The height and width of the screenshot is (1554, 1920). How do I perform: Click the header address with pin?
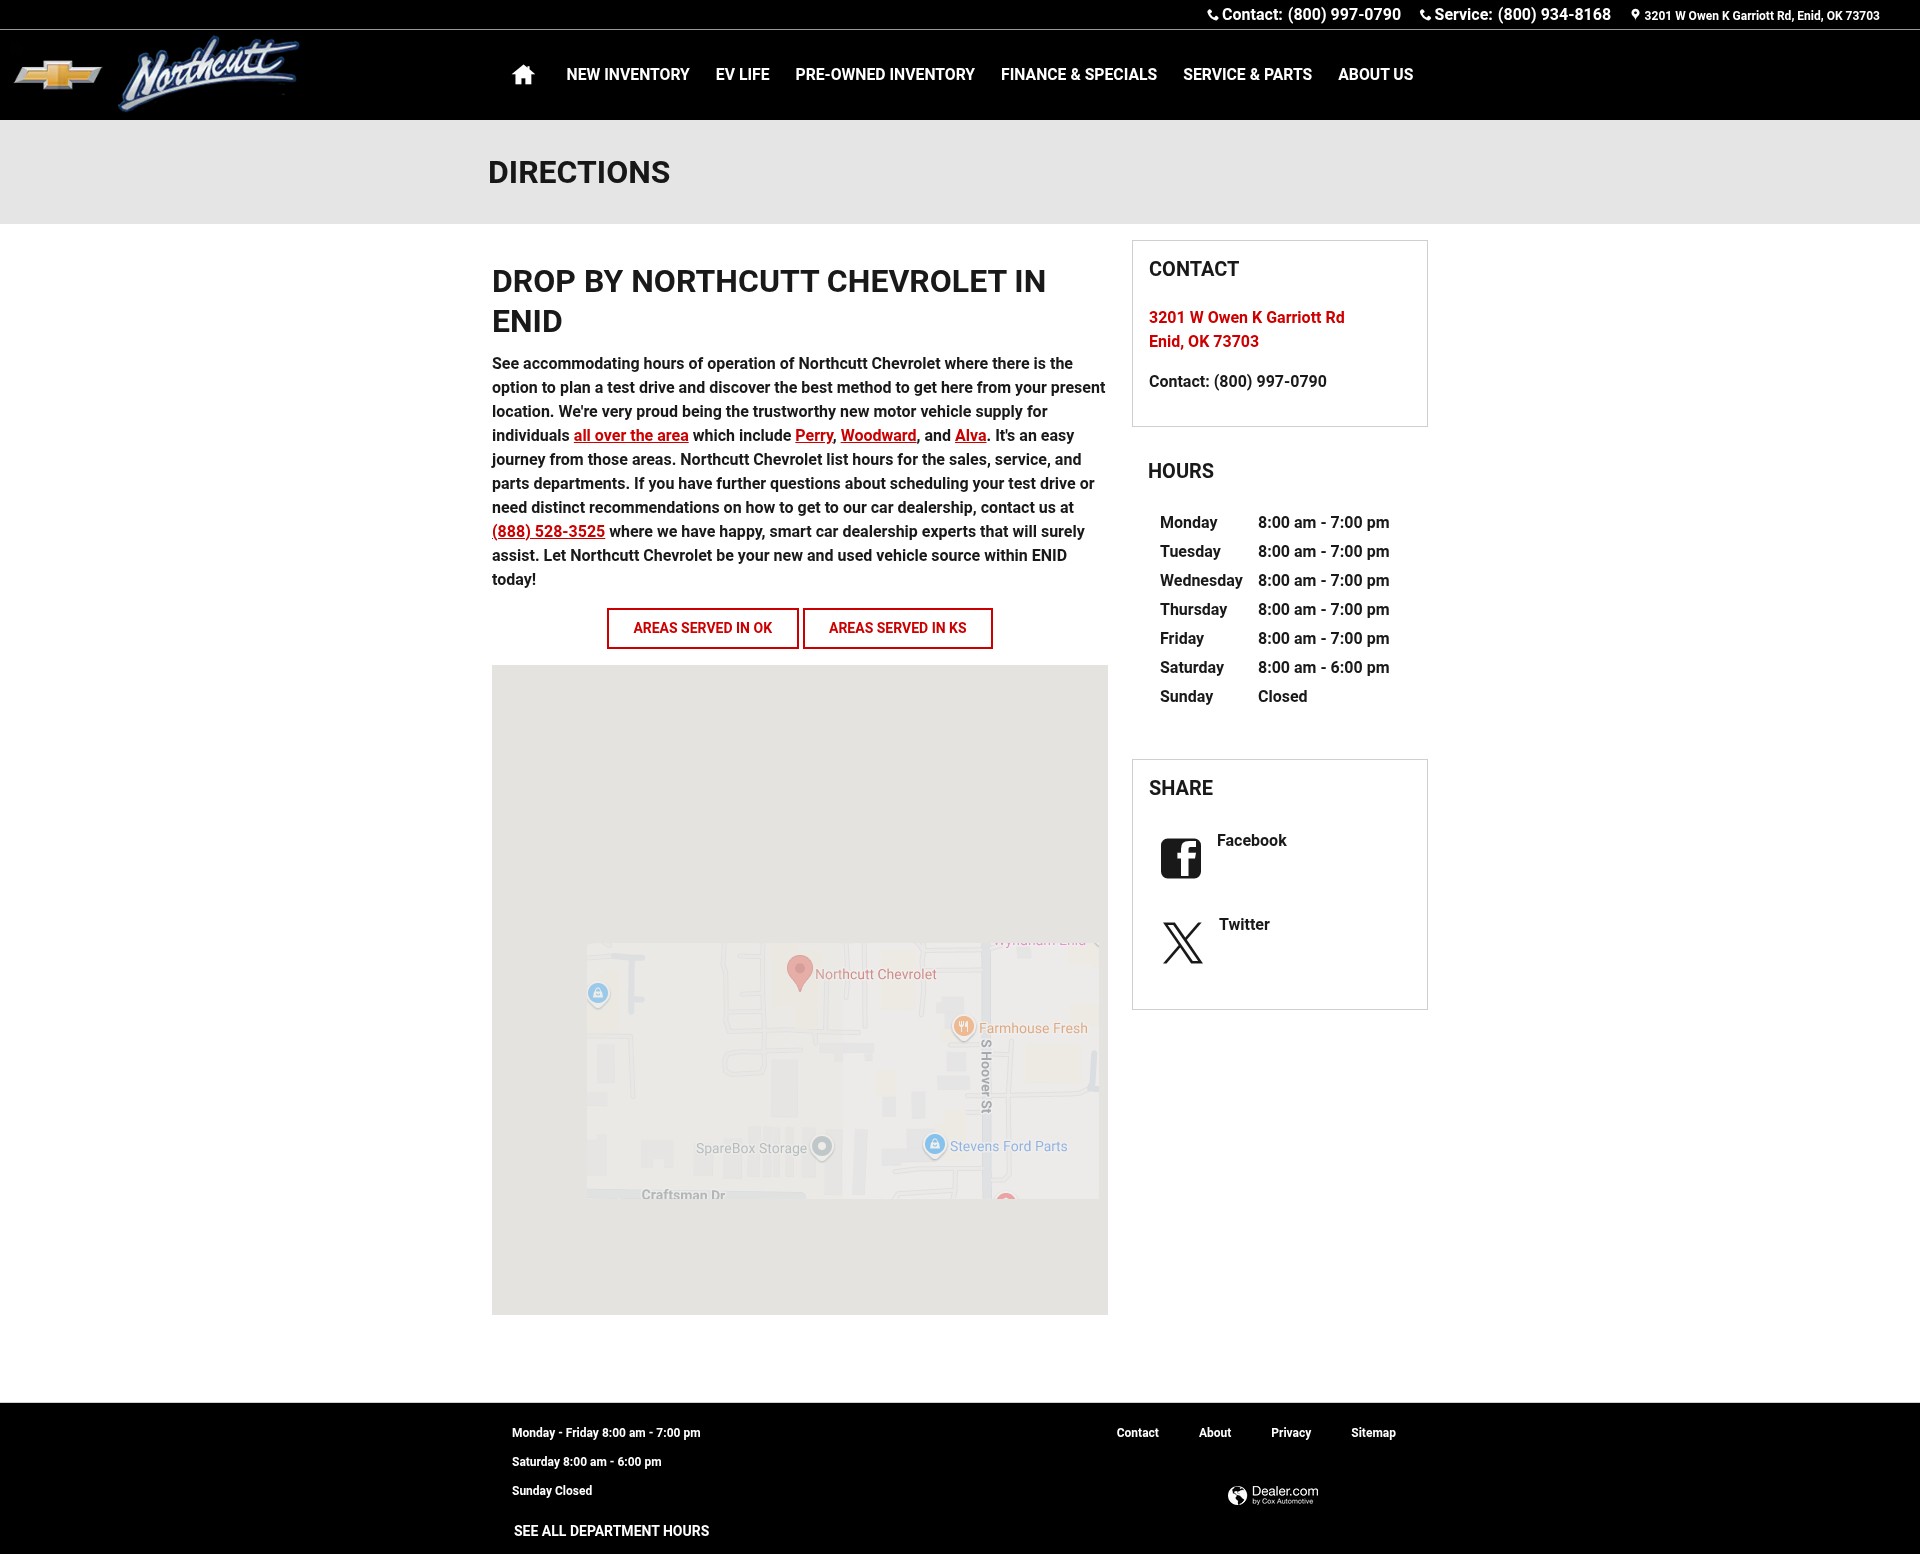(1755, 15)
